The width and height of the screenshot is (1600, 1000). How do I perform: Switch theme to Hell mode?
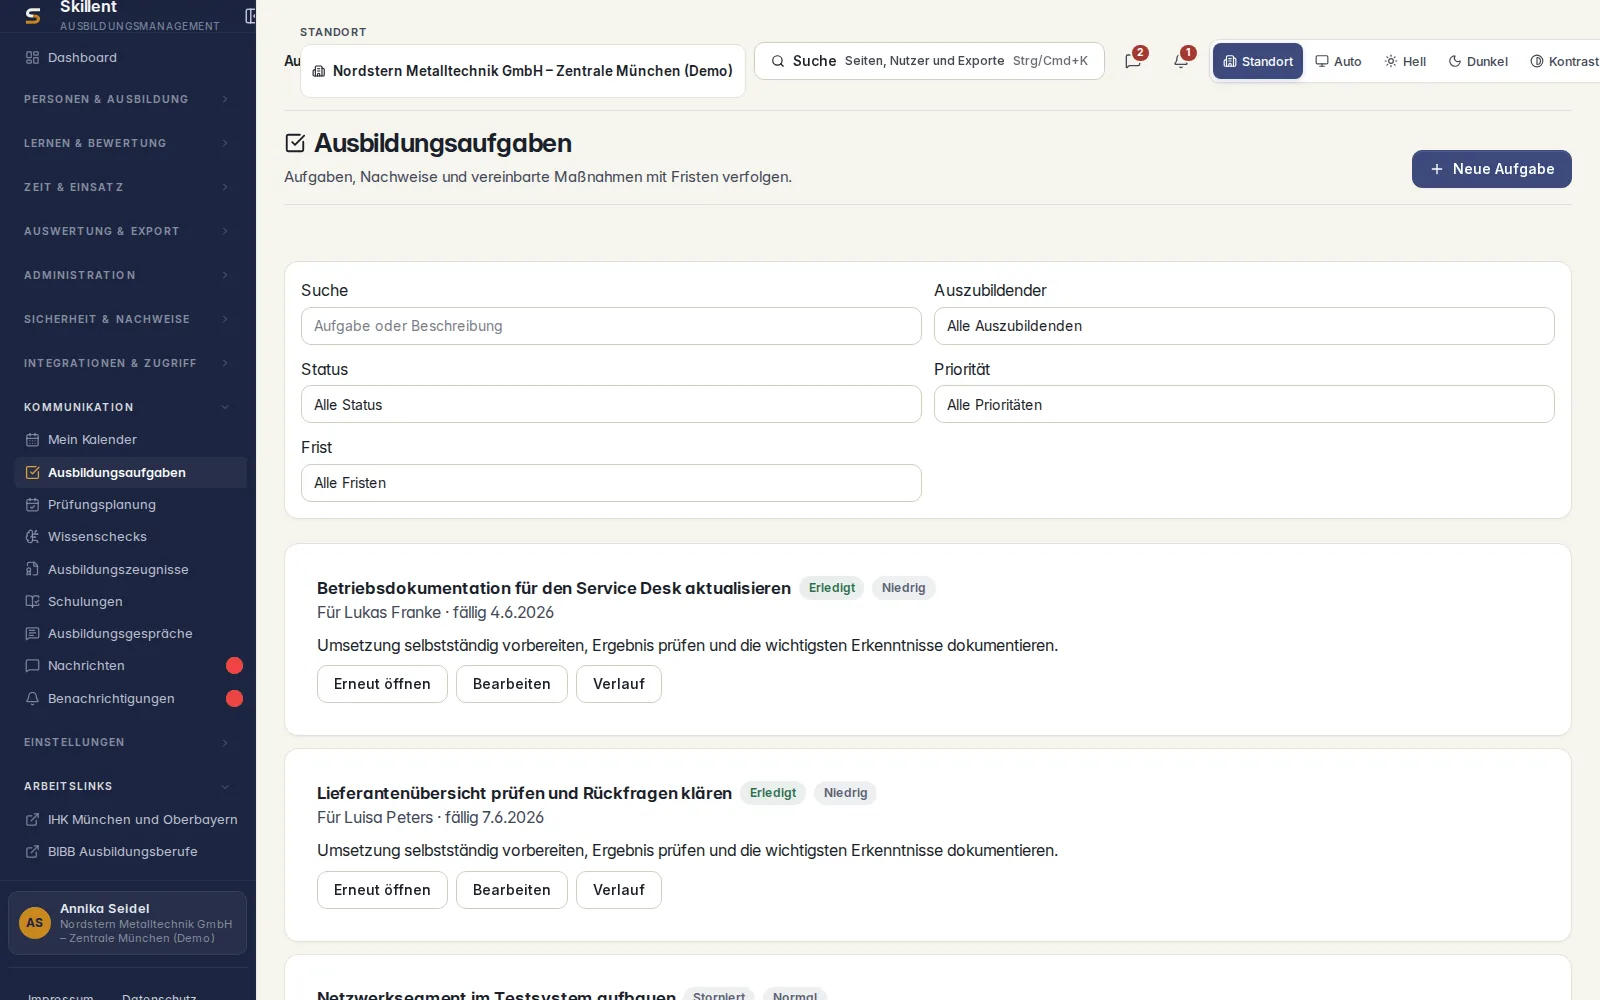pos(1405,61)
